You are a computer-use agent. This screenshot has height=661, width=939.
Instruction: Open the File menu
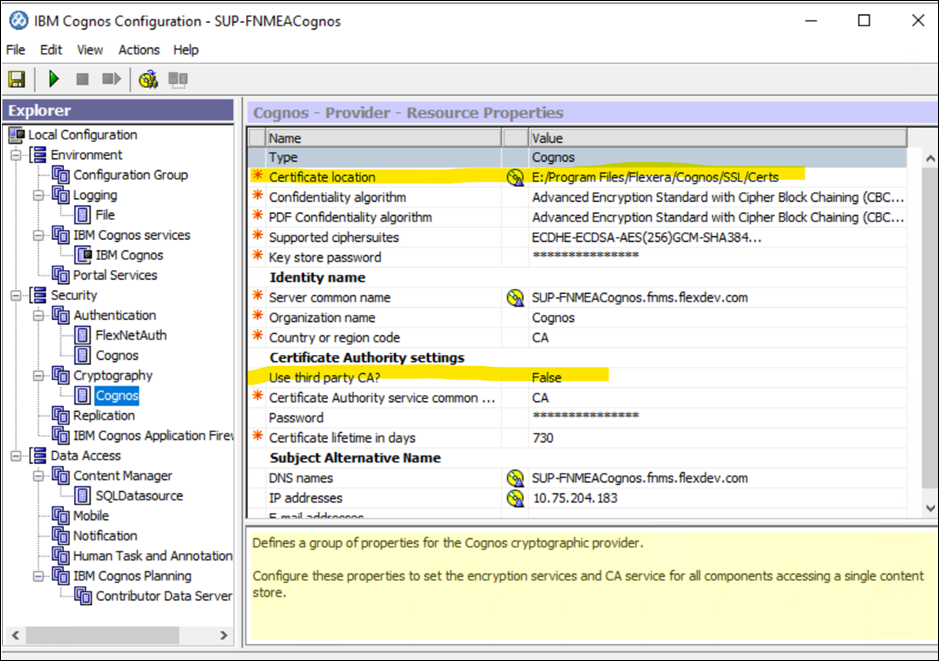16,50
